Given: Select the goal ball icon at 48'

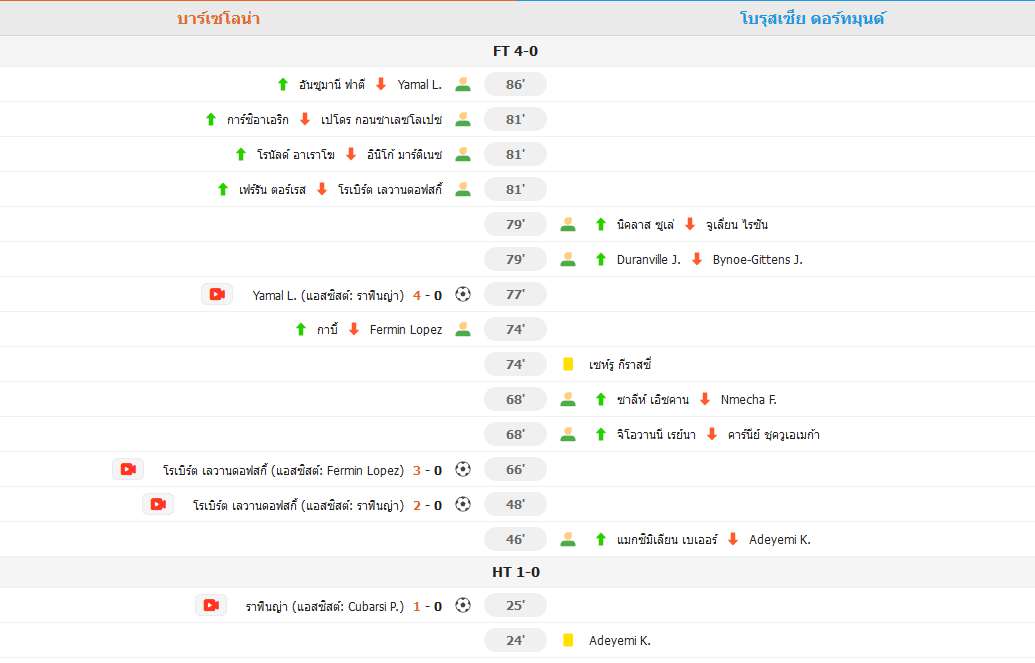Looking at the screenshot, I should click(x=463, y=505).
